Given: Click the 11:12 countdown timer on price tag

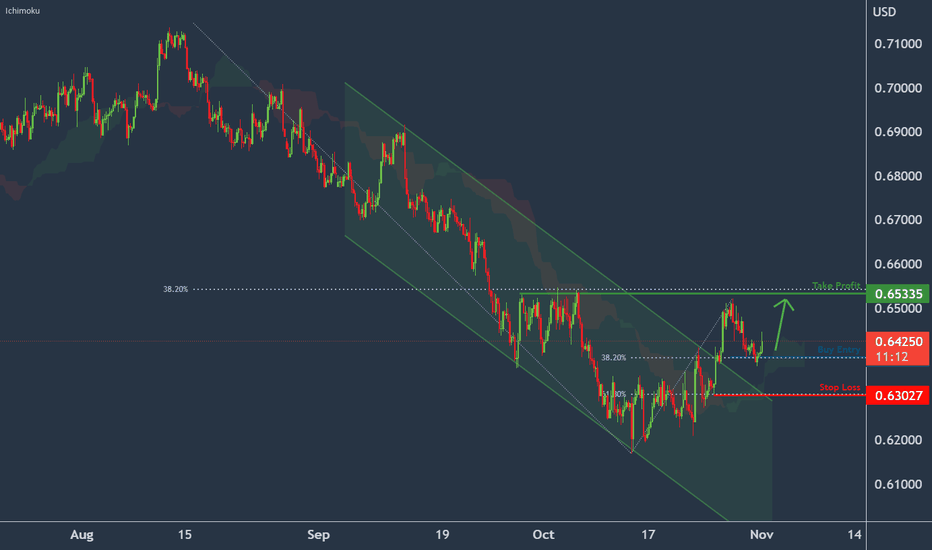Looking at the screenshot, I should (892, 357).
